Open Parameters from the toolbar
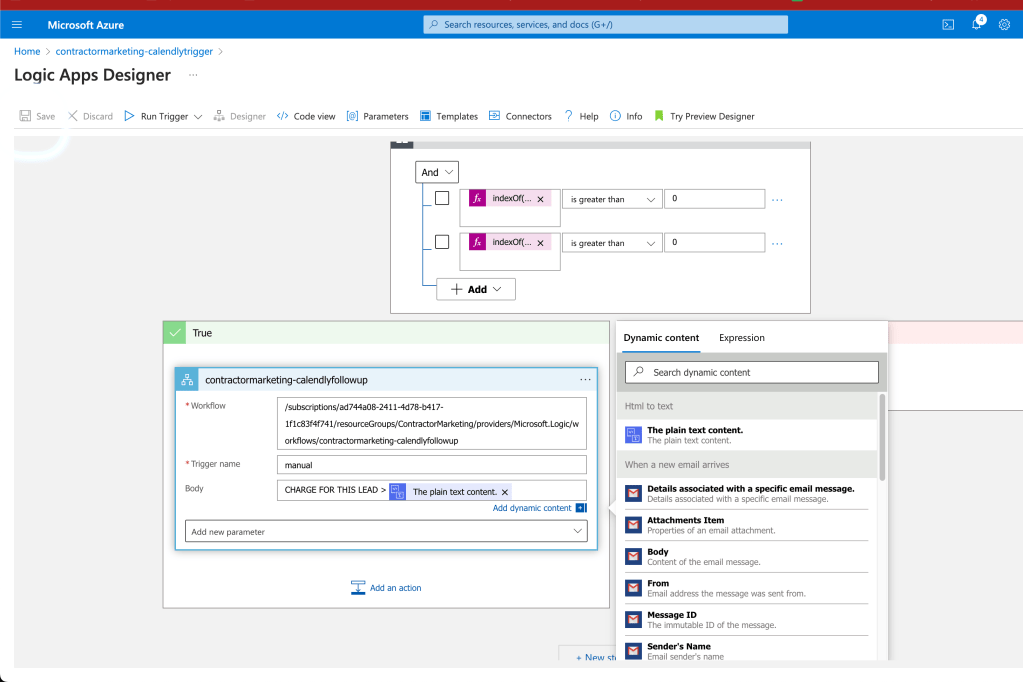Viewport: 1023px width, 682px height. point(377,116)
